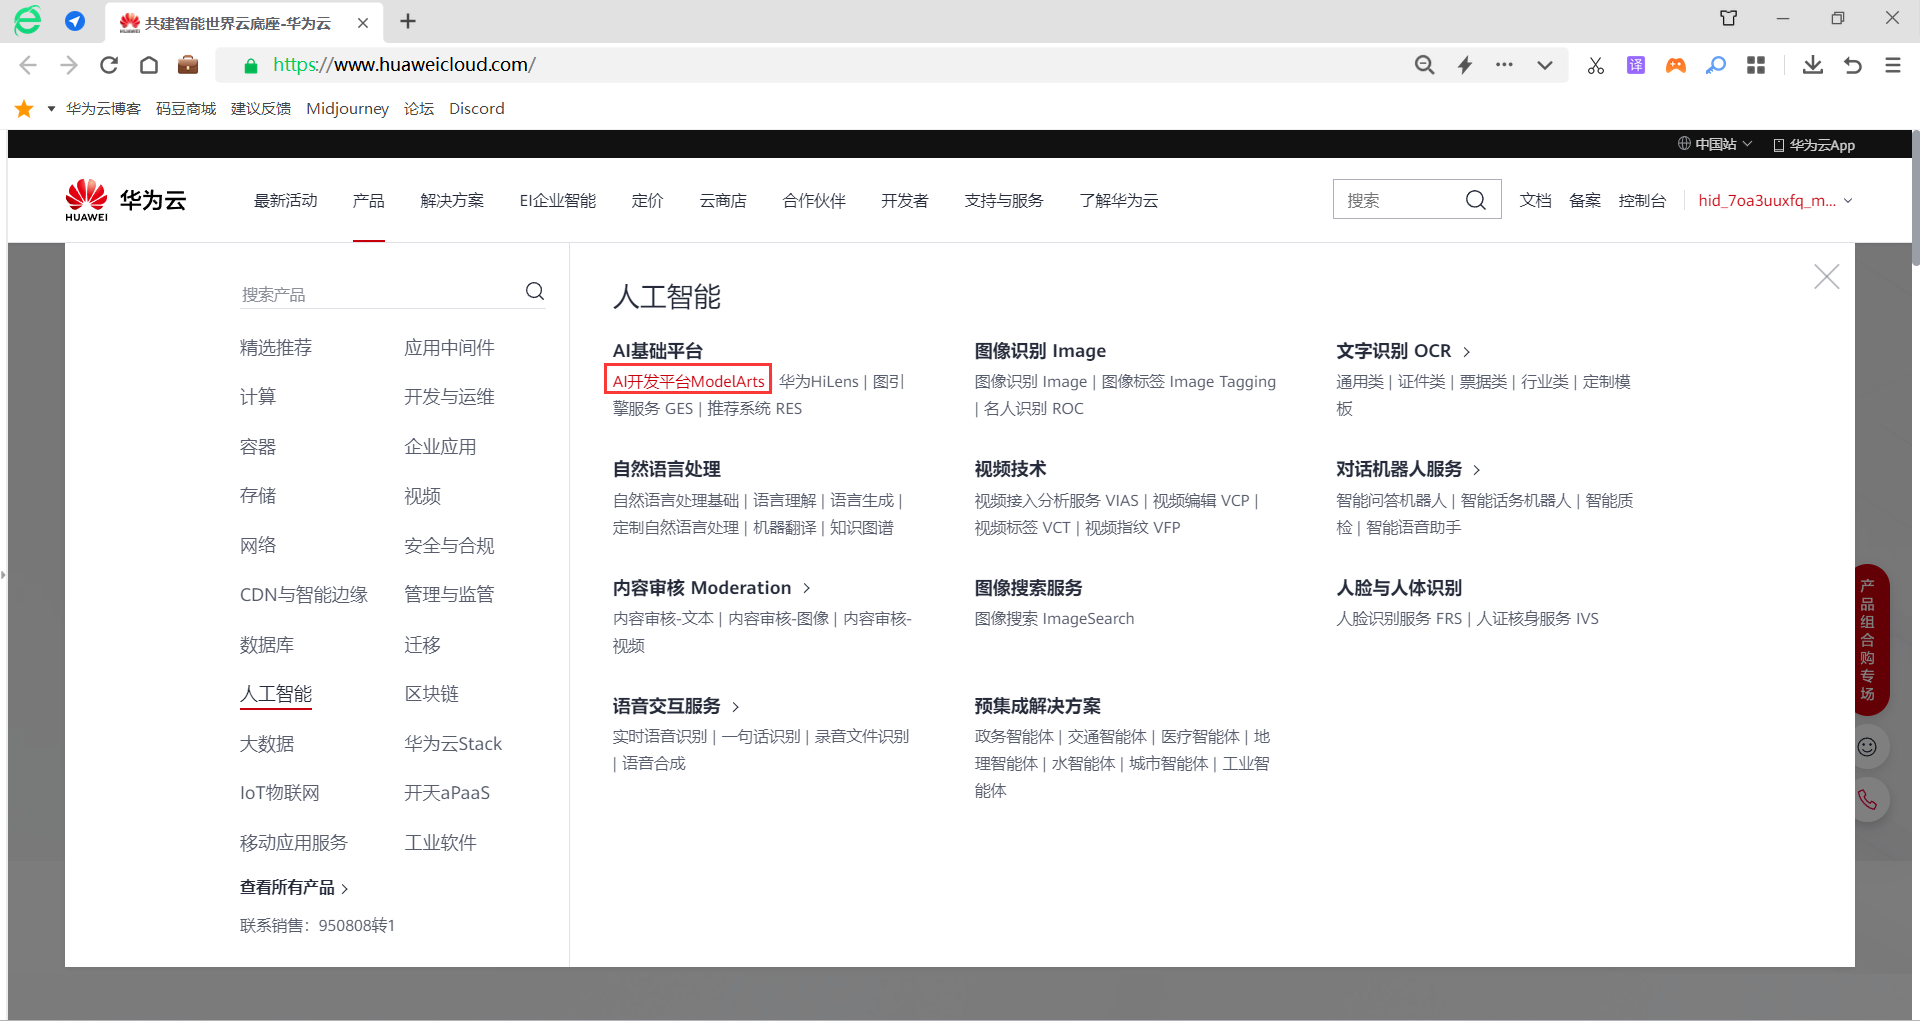Open the 最新活动 nav menu
This screenshot has width=1920, height=1021.
(286, 200)
